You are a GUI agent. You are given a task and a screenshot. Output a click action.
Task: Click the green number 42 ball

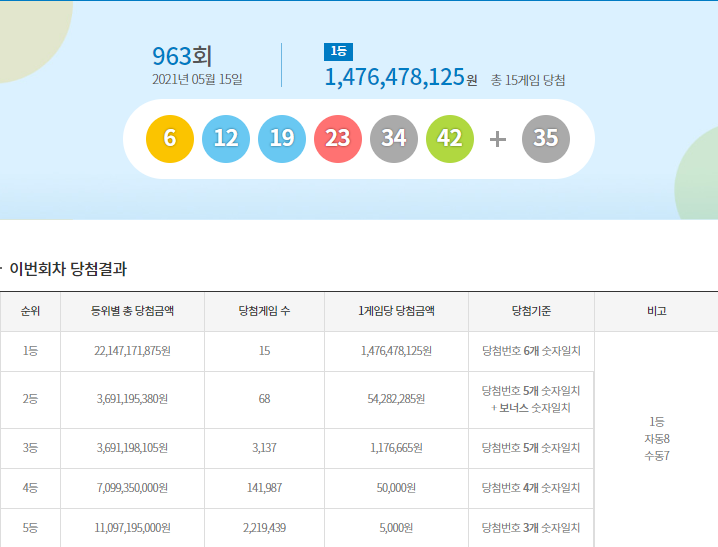pyautogui.click(x=450, y=139)
